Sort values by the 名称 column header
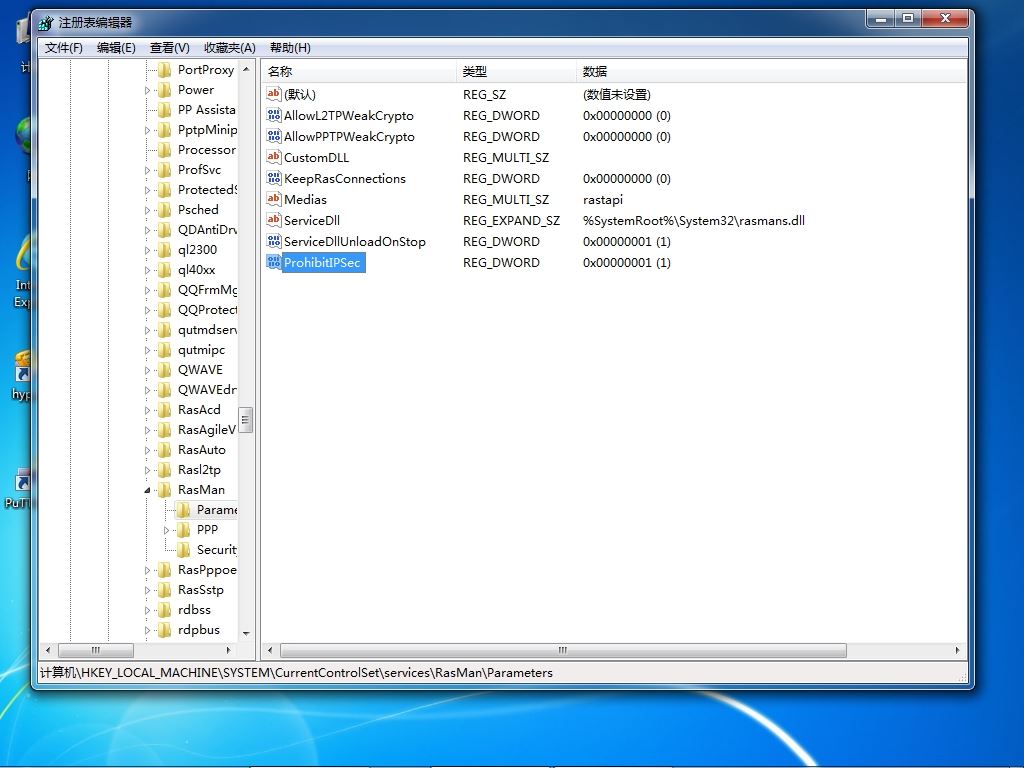The height and width of the screenshot is (768, 1024). pyautogui.click(x=359, y=71)
